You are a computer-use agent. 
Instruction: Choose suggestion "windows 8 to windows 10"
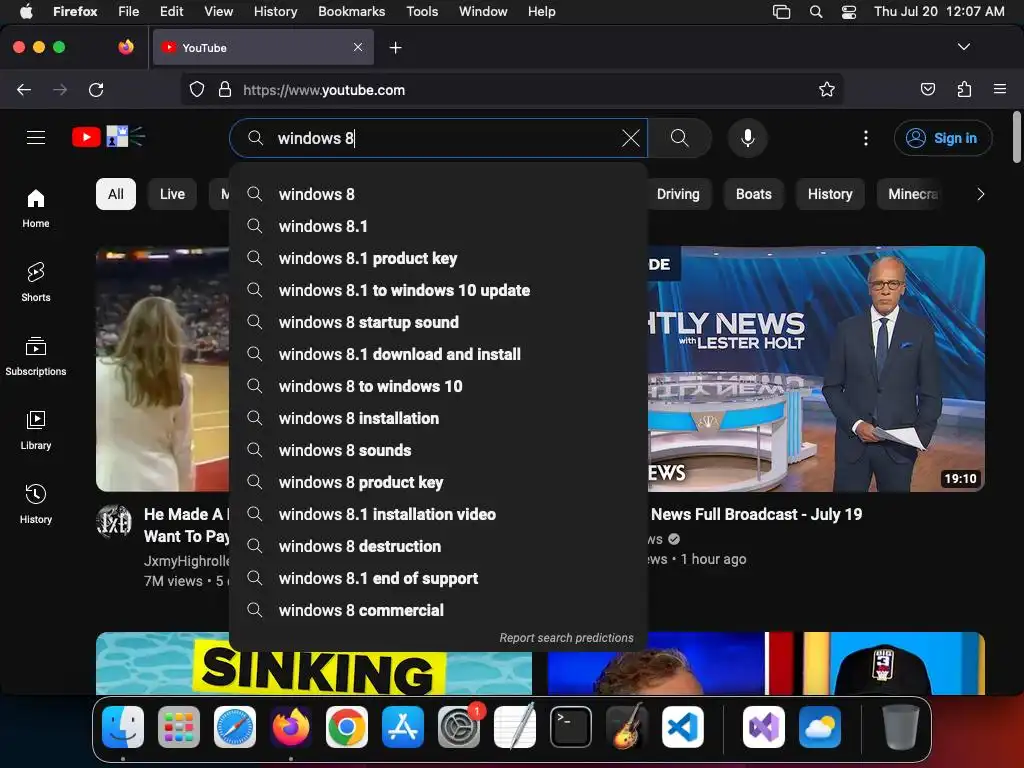tap(438, 386)
